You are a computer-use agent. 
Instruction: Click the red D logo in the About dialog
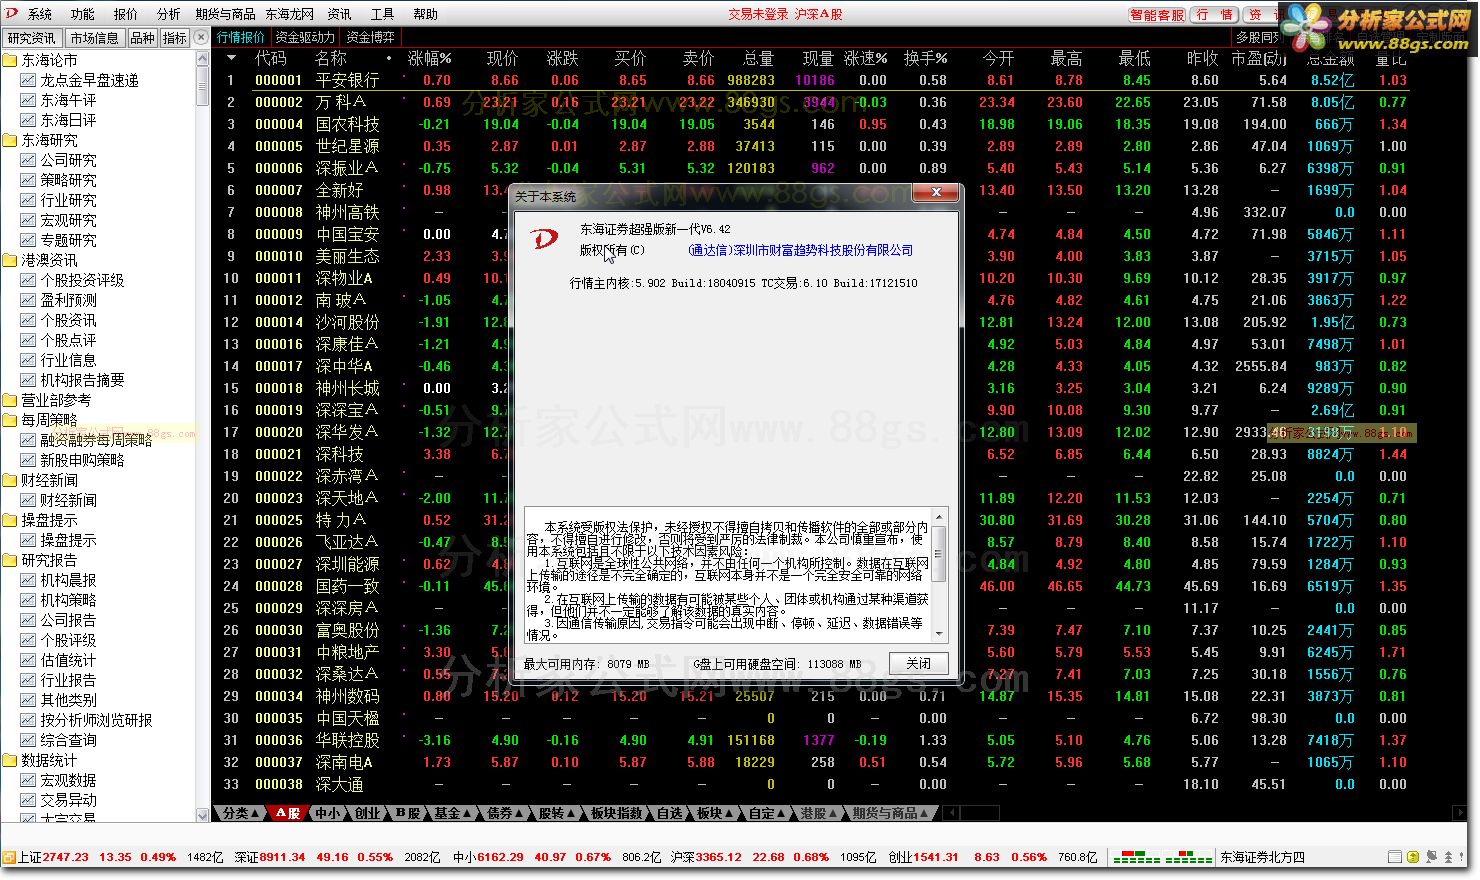pyautogui.click(x=544, y=239)
